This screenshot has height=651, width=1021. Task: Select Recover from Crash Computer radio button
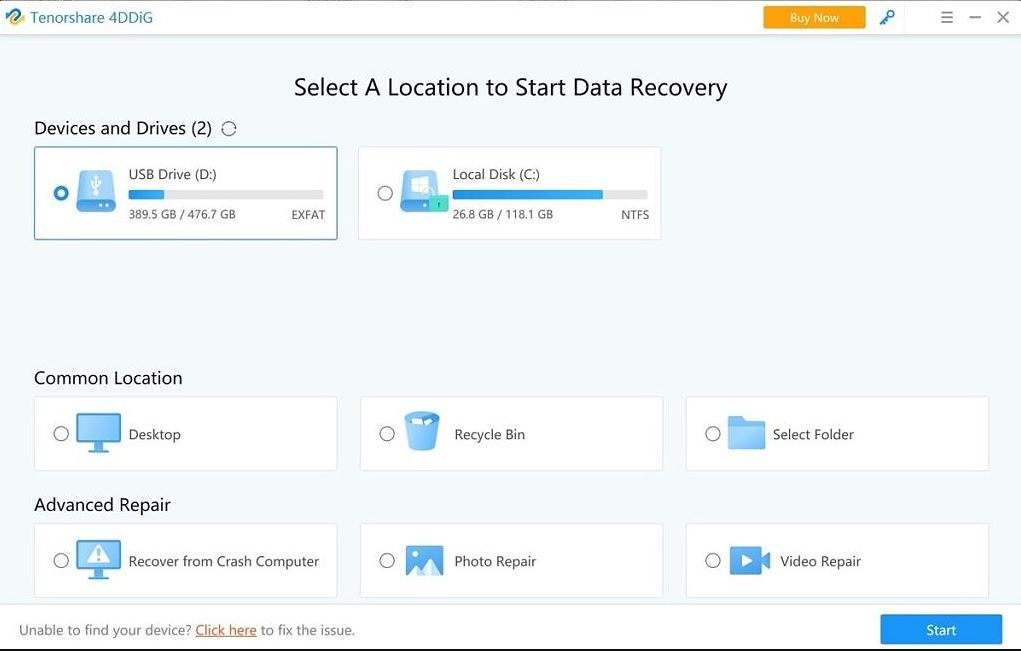tap(61, 561)
